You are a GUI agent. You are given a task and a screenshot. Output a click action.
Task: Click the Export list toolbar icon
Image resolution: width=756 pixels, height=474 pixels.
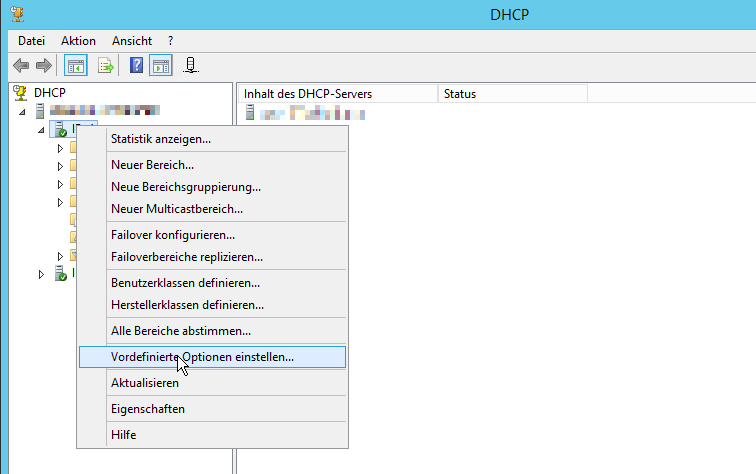[x=105, y=66]
